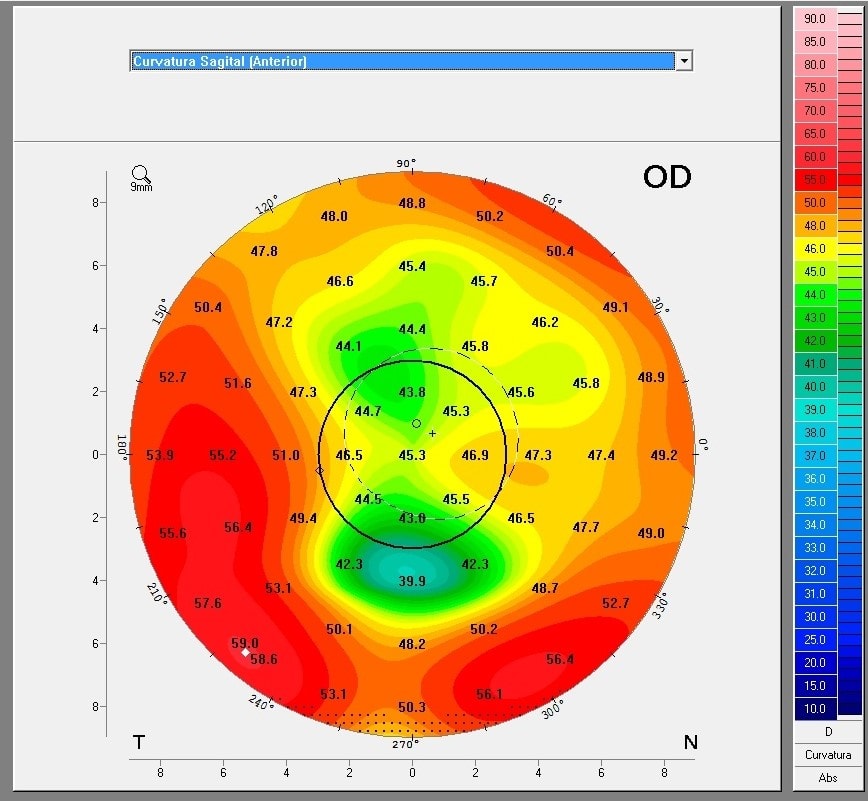Click the 49.1 value on the map
Viewport: 868px width, 801px height.
click(616, 307)
